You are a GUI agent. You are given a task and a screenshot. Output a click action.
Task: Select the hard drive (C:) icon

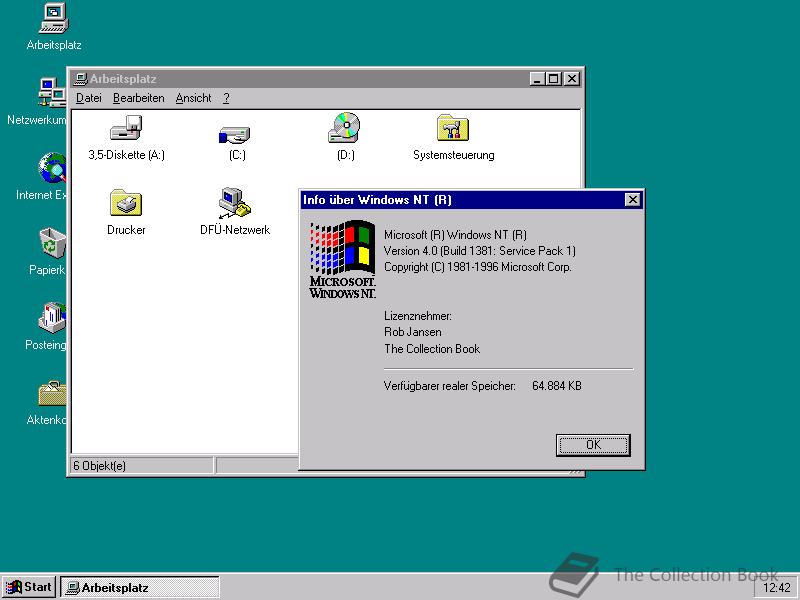click(234, 135)
